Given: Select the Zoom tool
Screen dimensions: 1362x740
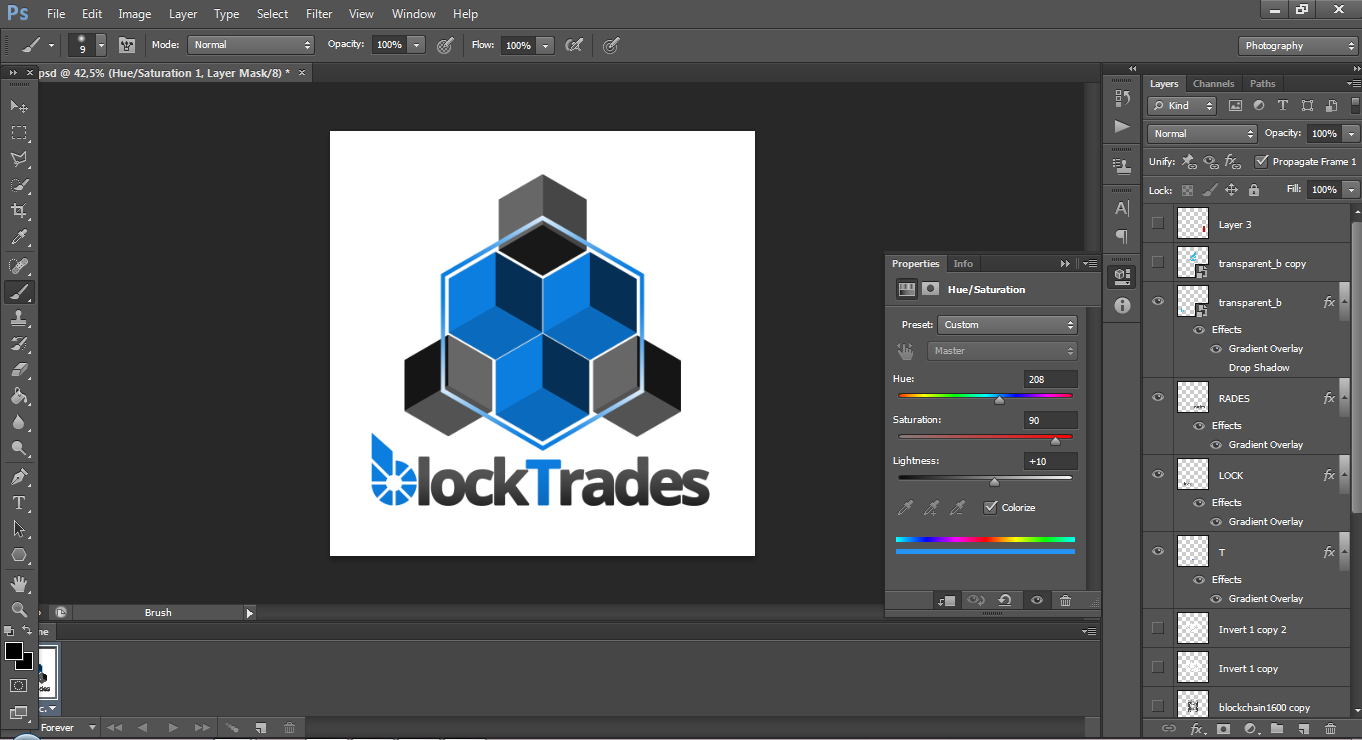Looking at the screenshot, I should coord(19,609).
